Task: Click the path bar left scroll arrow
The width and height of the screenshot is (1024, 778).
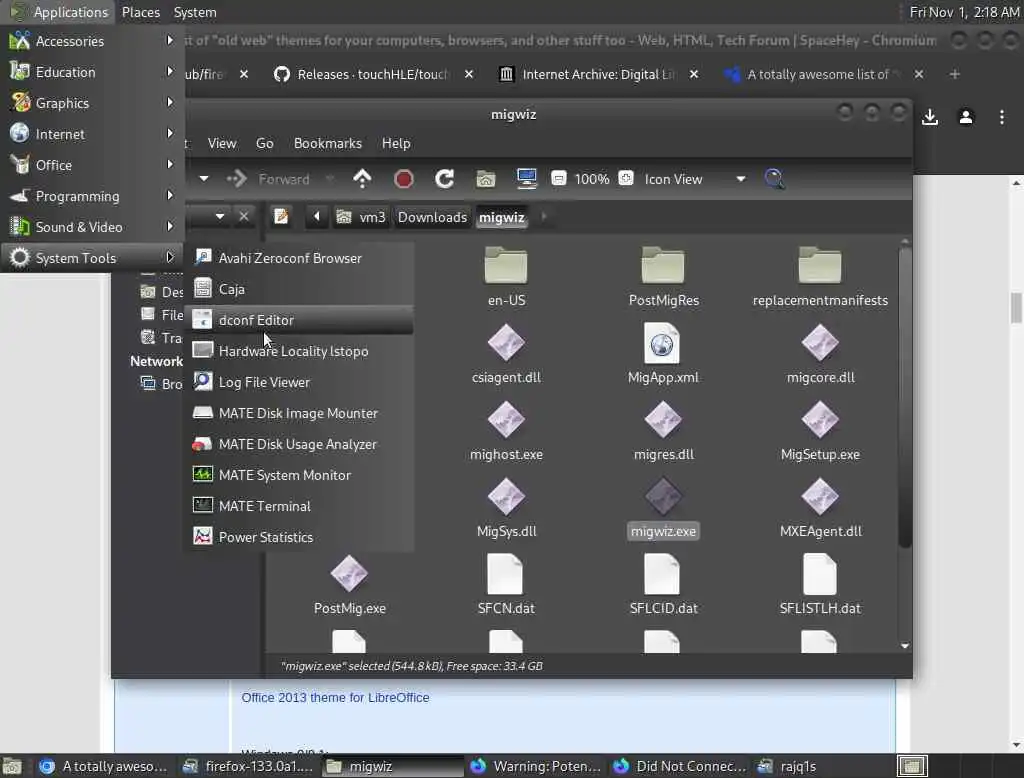Action: (317, 216)
